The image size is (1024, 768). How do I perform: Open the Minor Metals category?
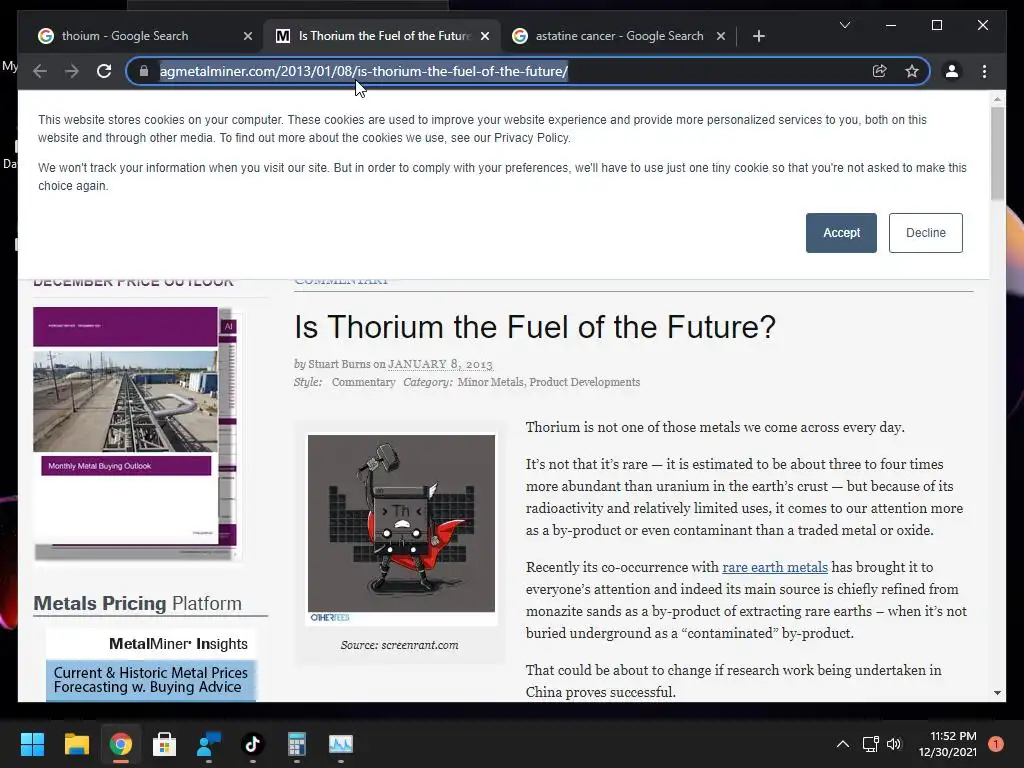point(490,382)
